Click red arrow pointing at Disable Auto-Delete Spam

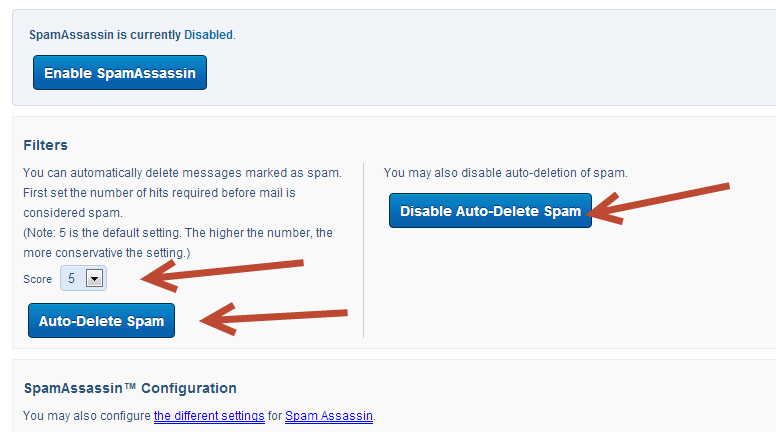658,203
